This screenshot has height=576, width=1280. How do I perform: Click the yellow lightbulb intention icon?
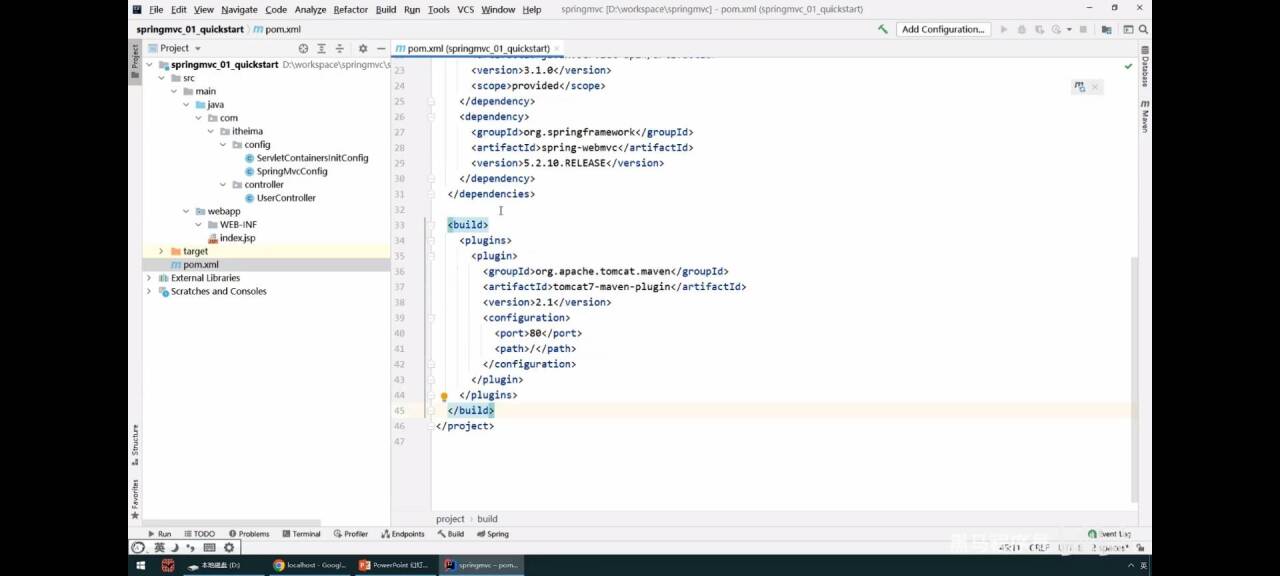tap(444, 397)
